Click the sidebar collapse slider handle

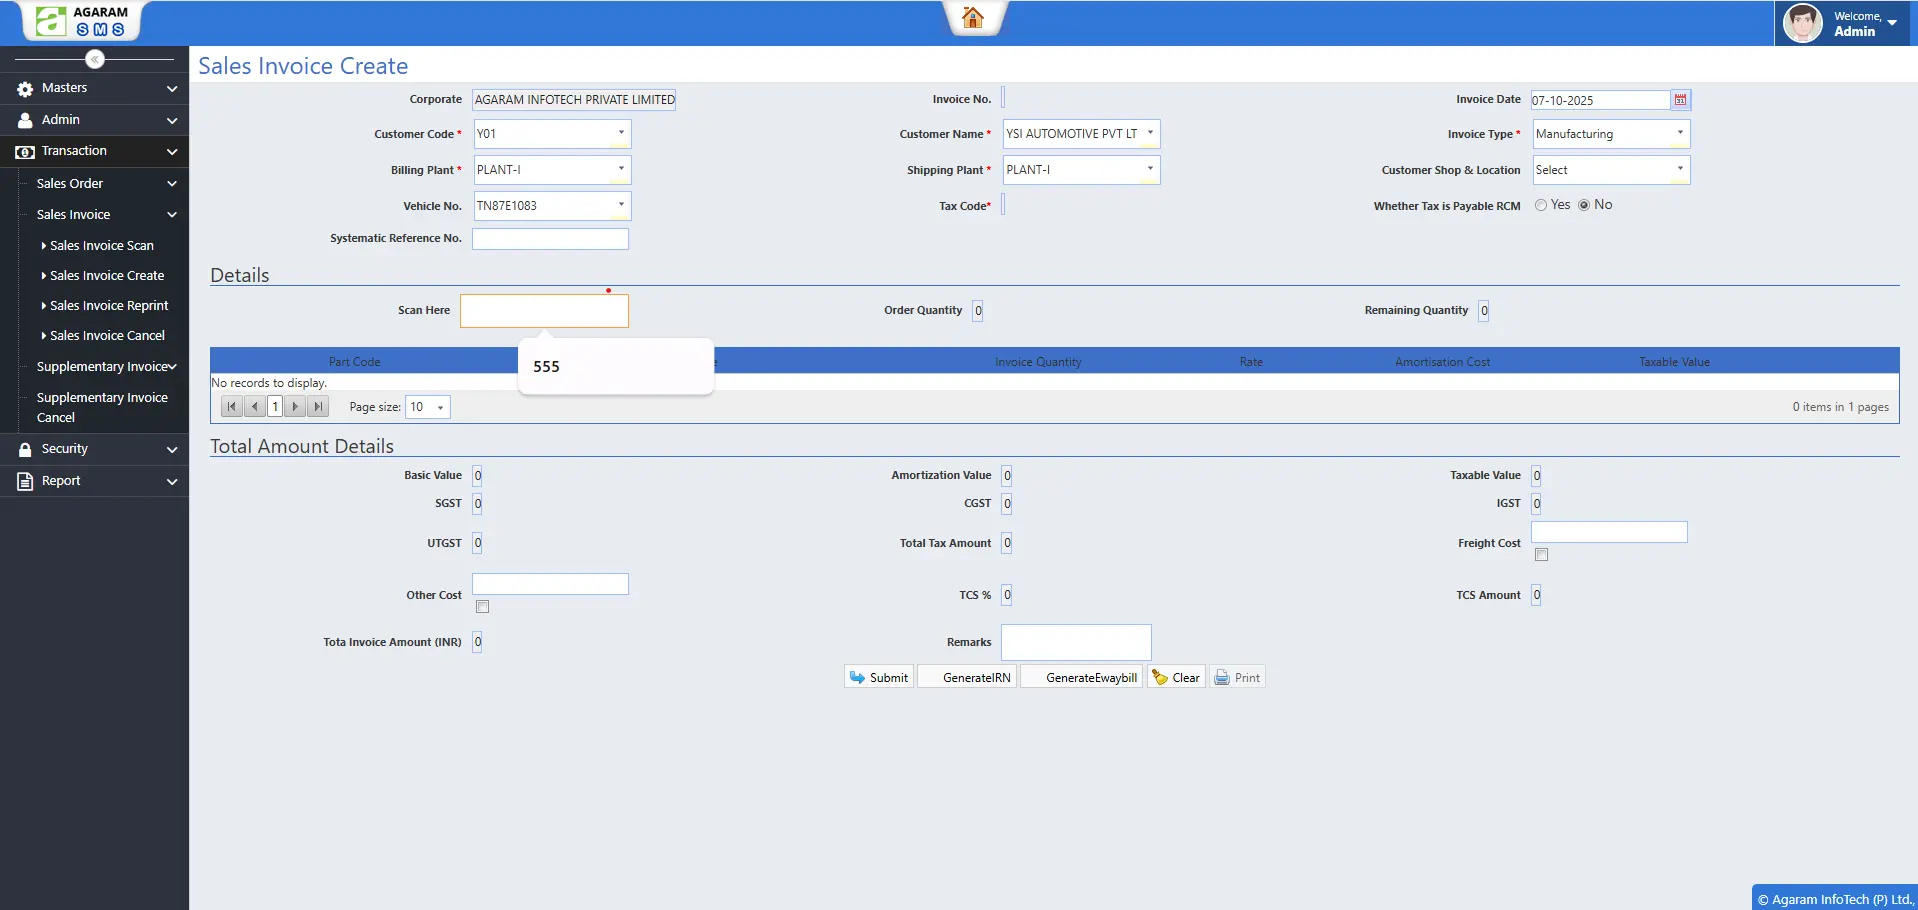point(95,59)
